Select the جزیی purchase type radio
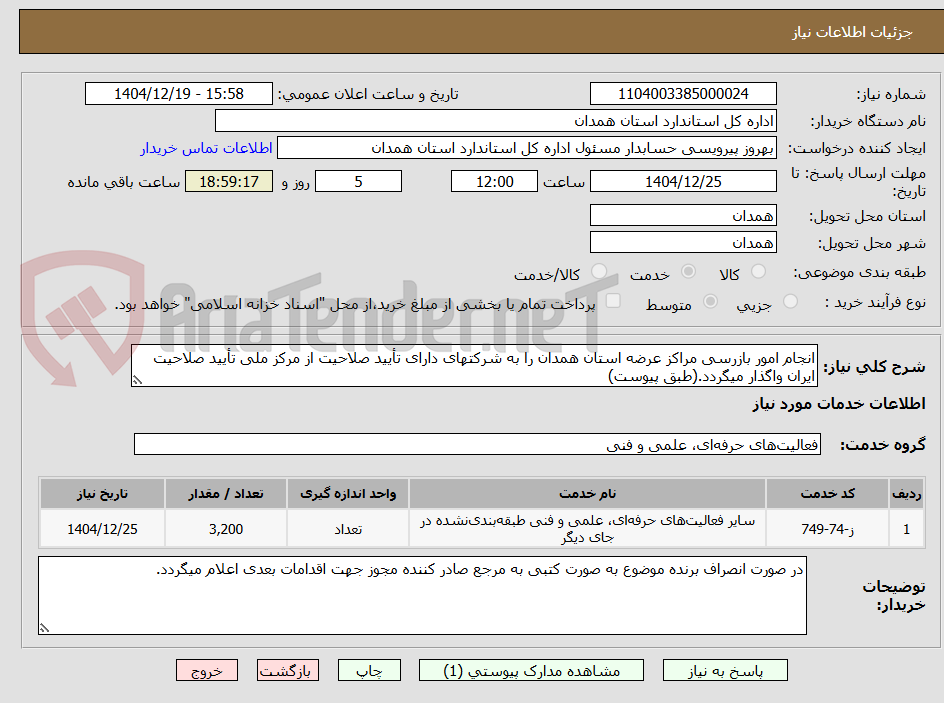 (790, 302)
